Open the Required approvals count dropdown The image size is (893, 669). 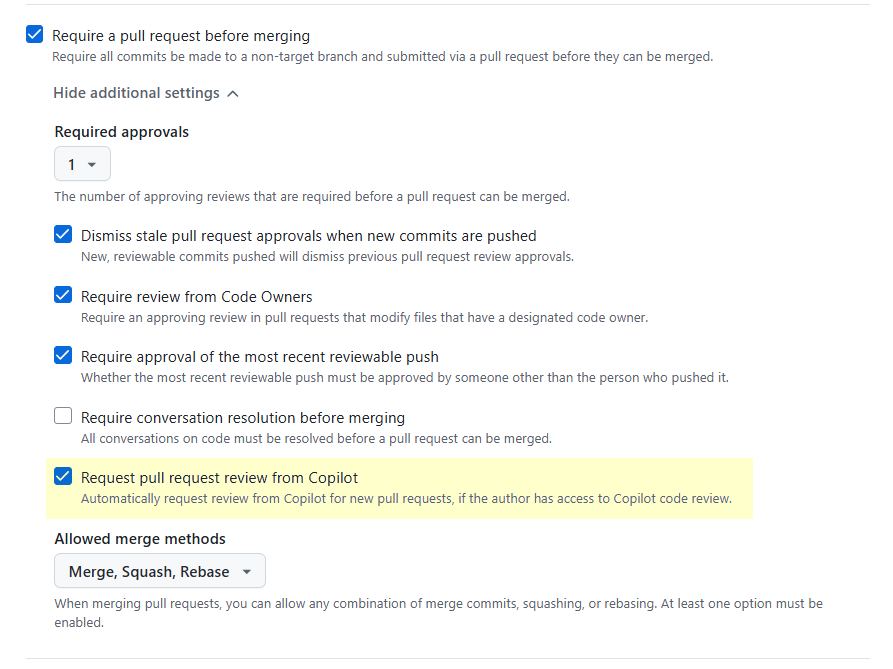[82, 164]
